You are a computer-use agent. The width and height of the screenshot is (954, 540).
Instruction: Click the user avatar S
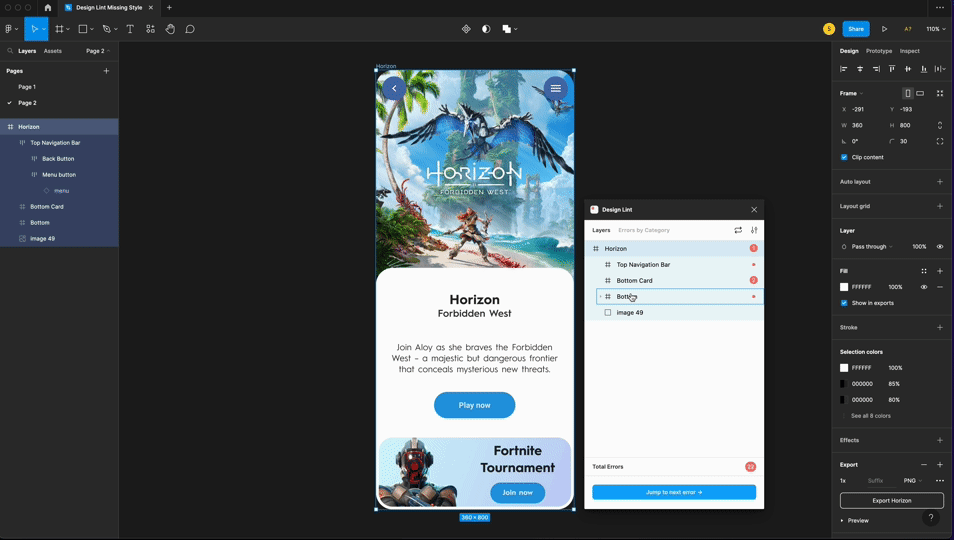[829, 29]
